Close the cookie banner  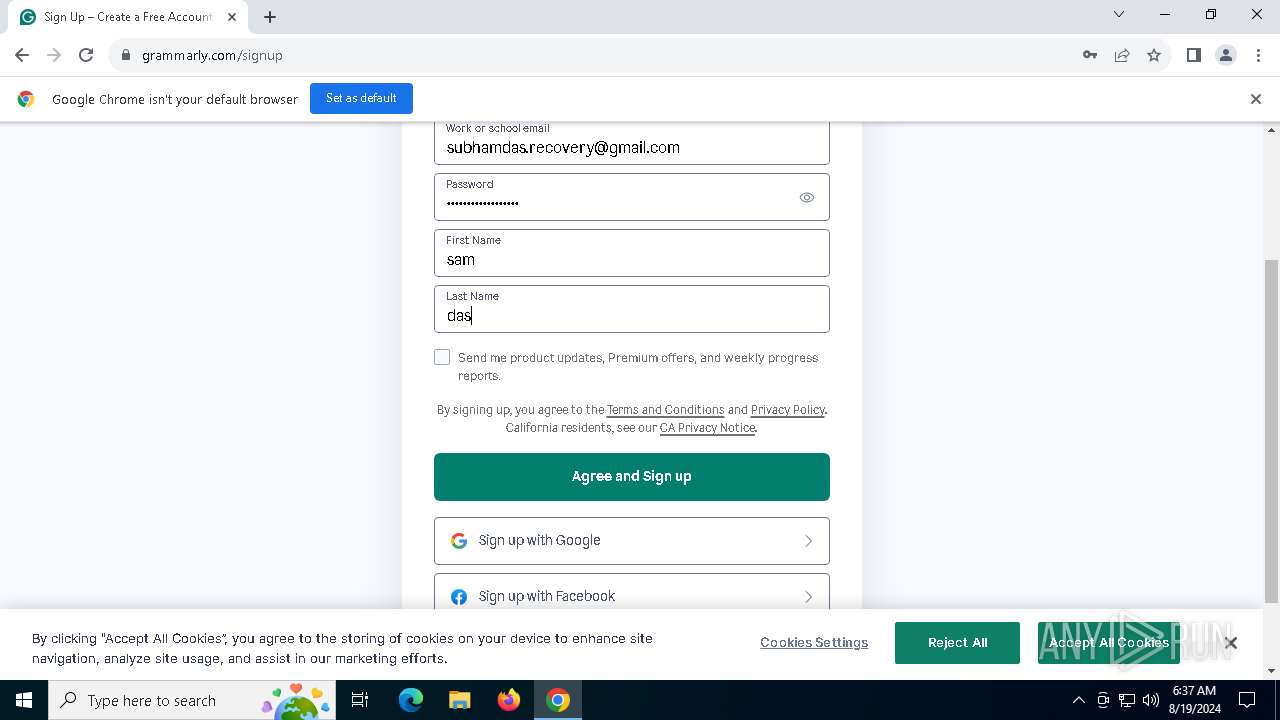tap(1231, 643)
